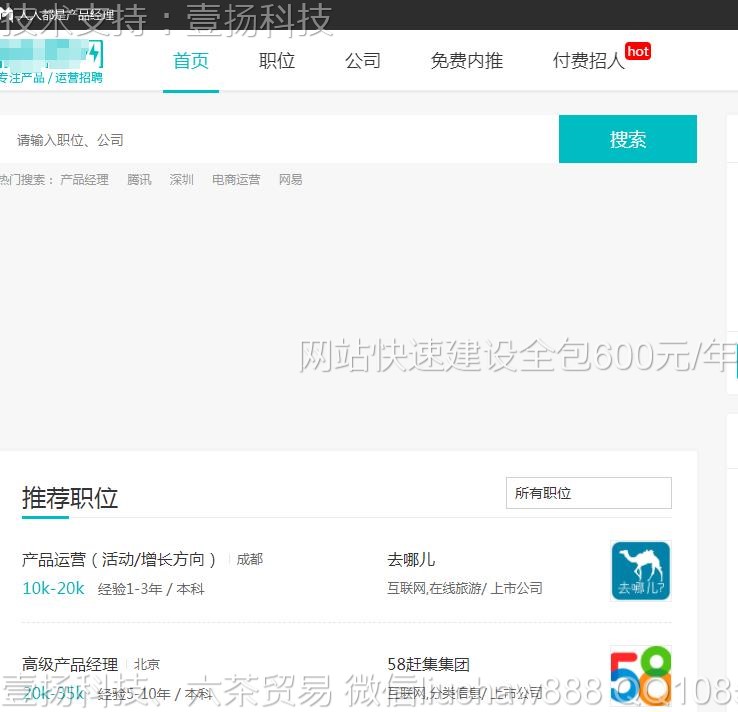The height and width of the screenshot is (712, 738).
Task: Choose hot search keyword 电商运营
Action: (x=236, y=180)
